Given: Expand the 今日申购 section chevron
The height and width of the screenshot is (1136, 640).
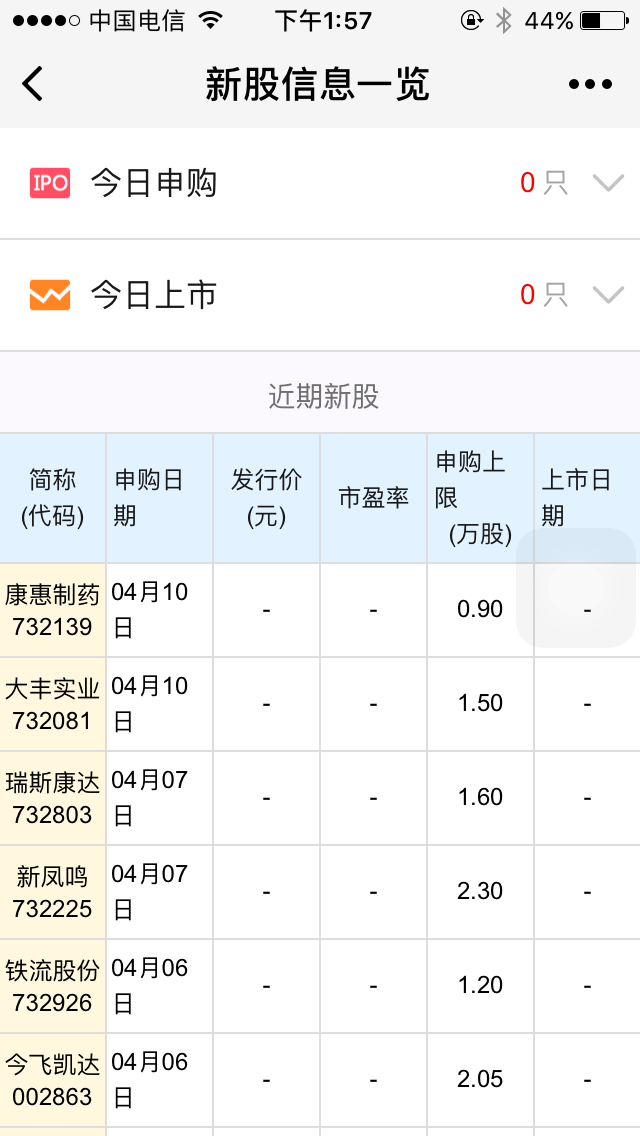Looking at the screenshot, I should coord(608,183).
